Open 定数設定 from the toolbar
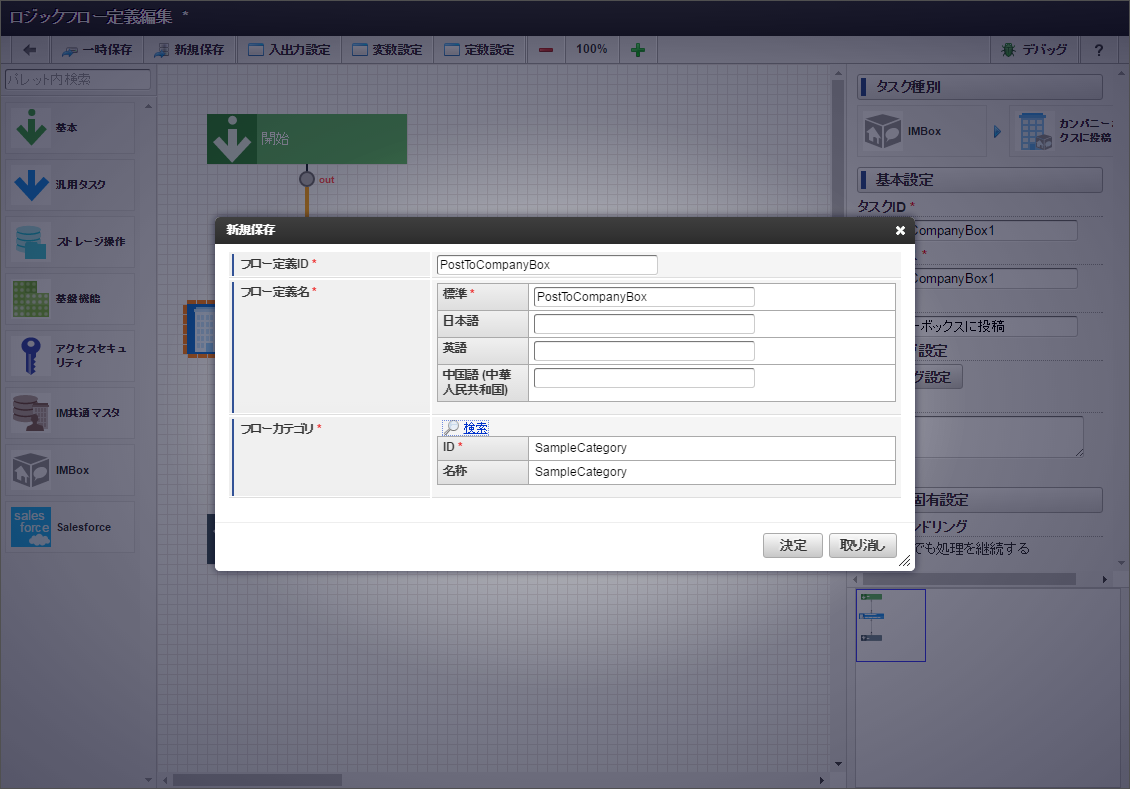 pos(479,50)
